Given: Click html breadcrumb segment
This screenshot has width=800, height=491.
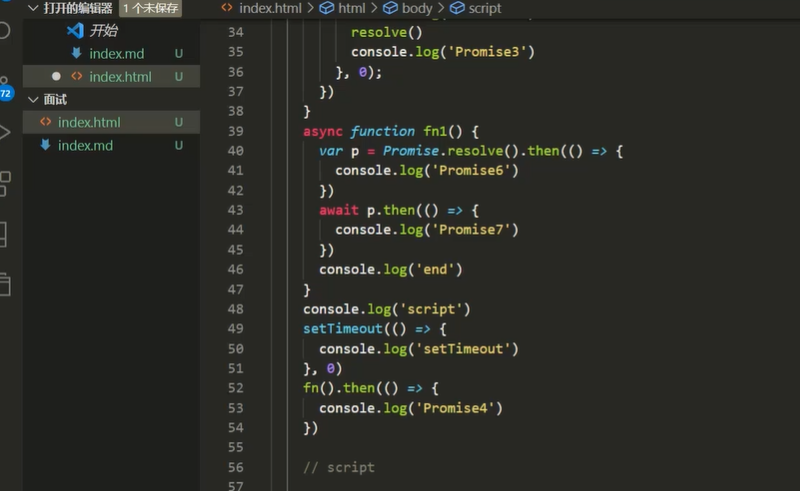Looking at the screenshot, I should (352, 8).
